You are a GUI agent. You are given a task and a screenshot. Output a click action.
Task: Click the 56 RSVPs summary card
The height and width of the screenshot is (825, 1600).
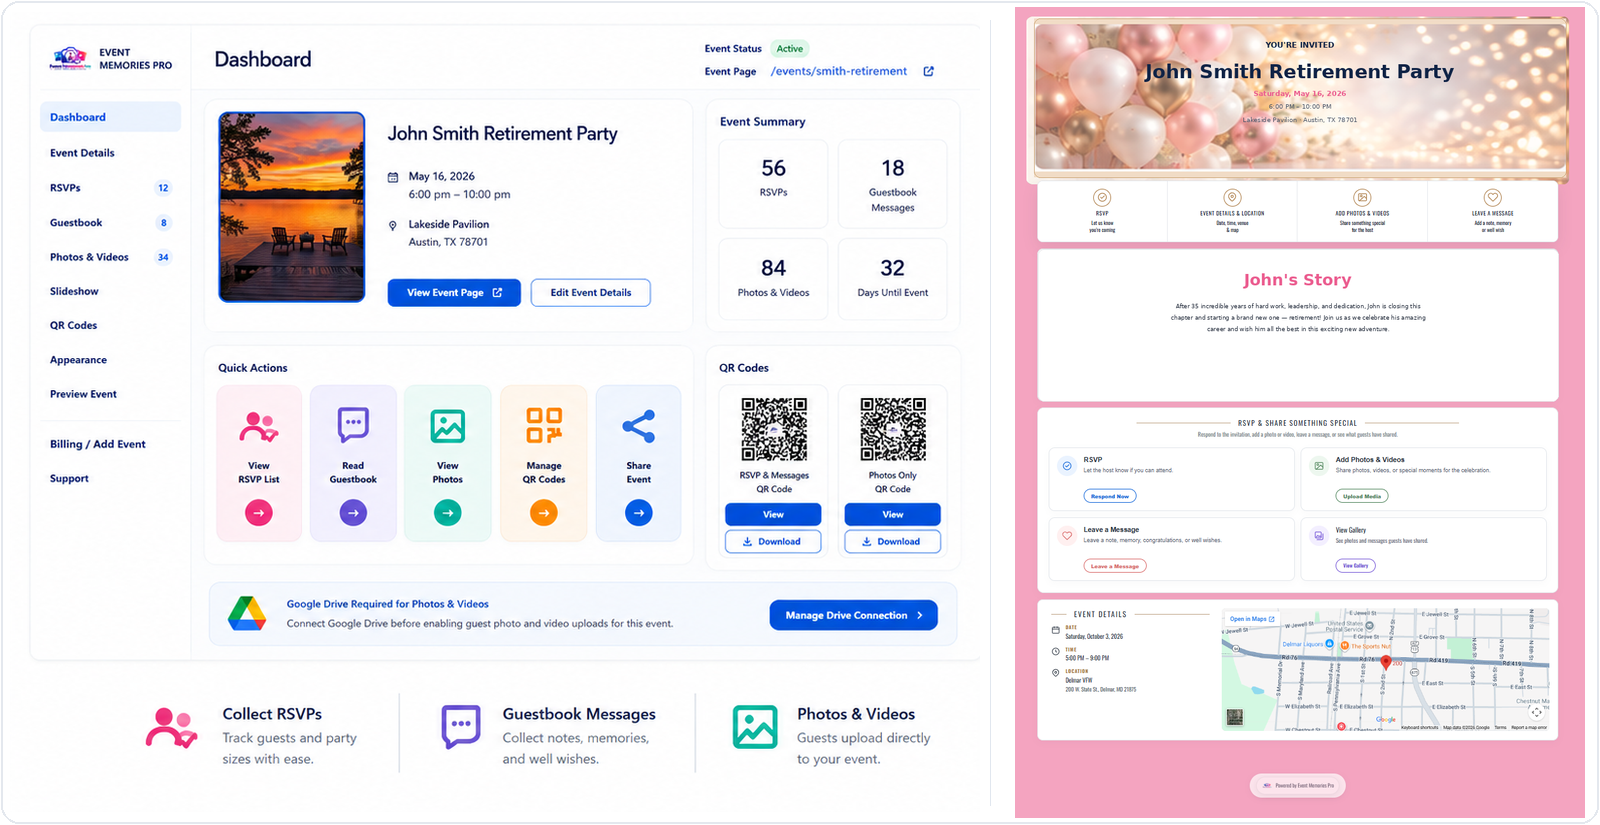tap(773, 184)
